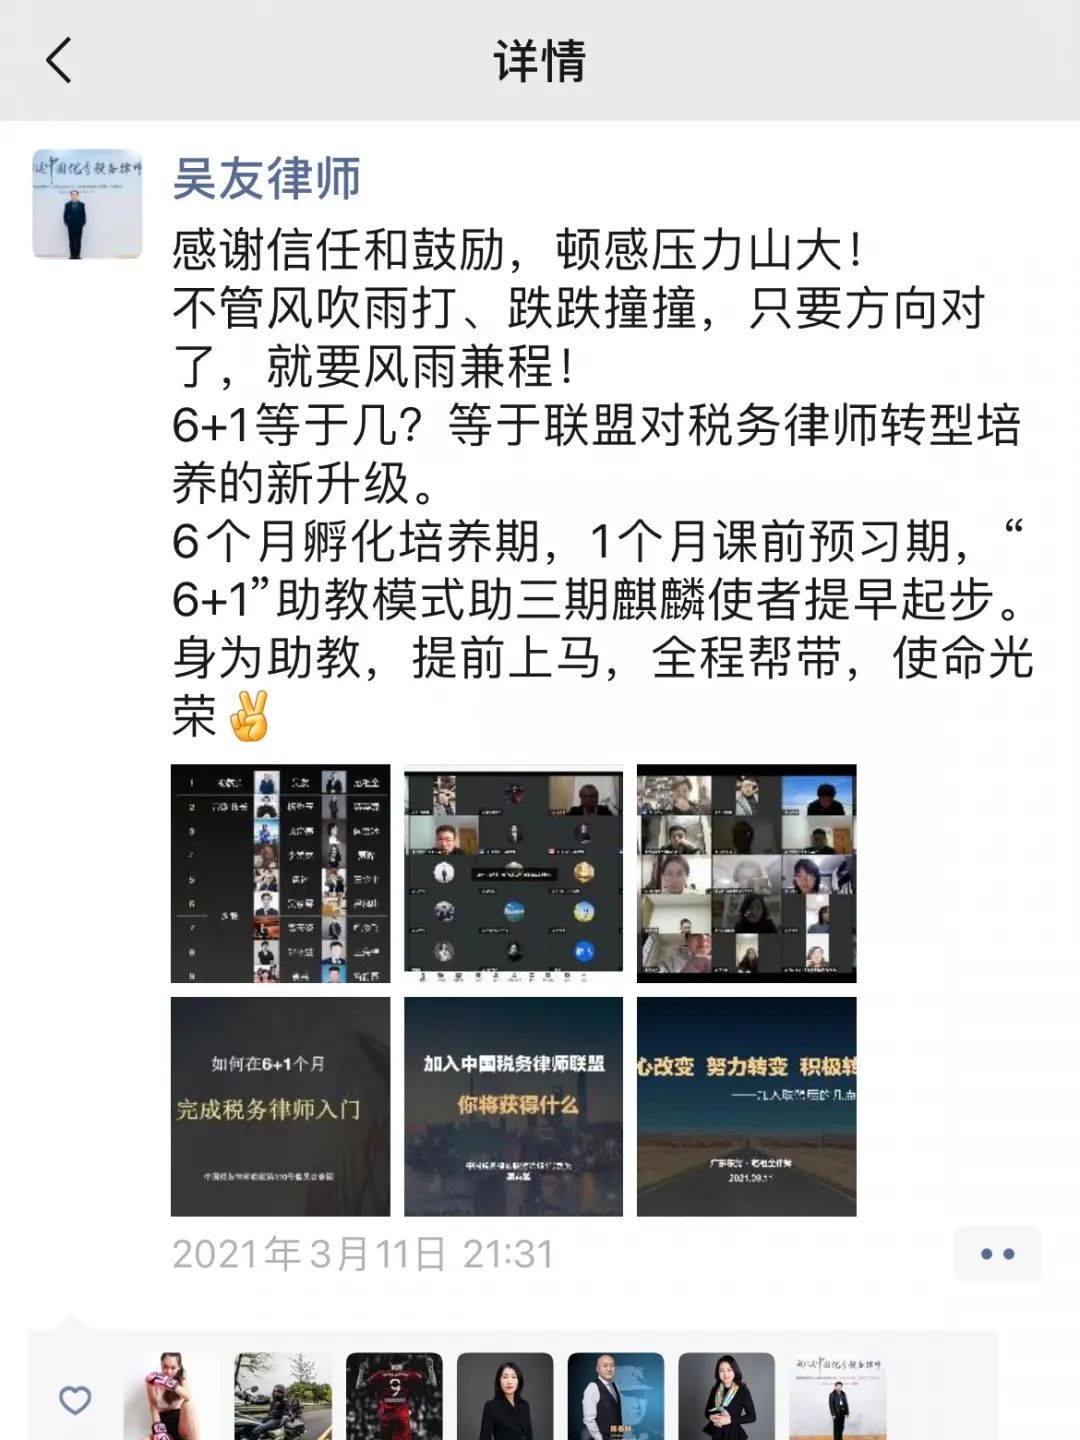Tap liker avatar of bald man in vest
The width and height of the screenshot is (1080, 1440).
(x=616, y=1397)
